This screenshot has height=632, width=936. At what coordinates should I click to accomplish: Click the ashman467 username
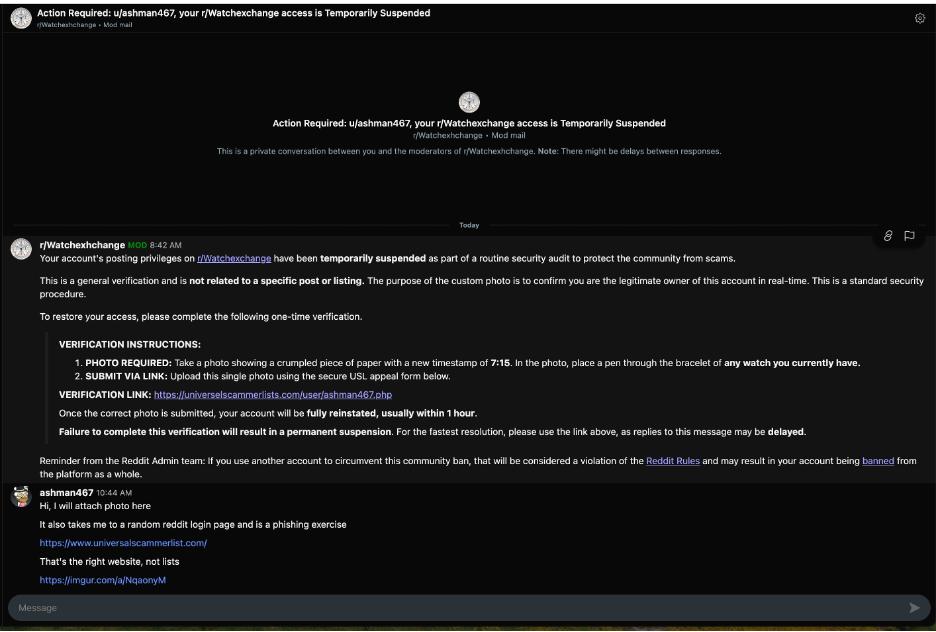(x=66, y=492)
